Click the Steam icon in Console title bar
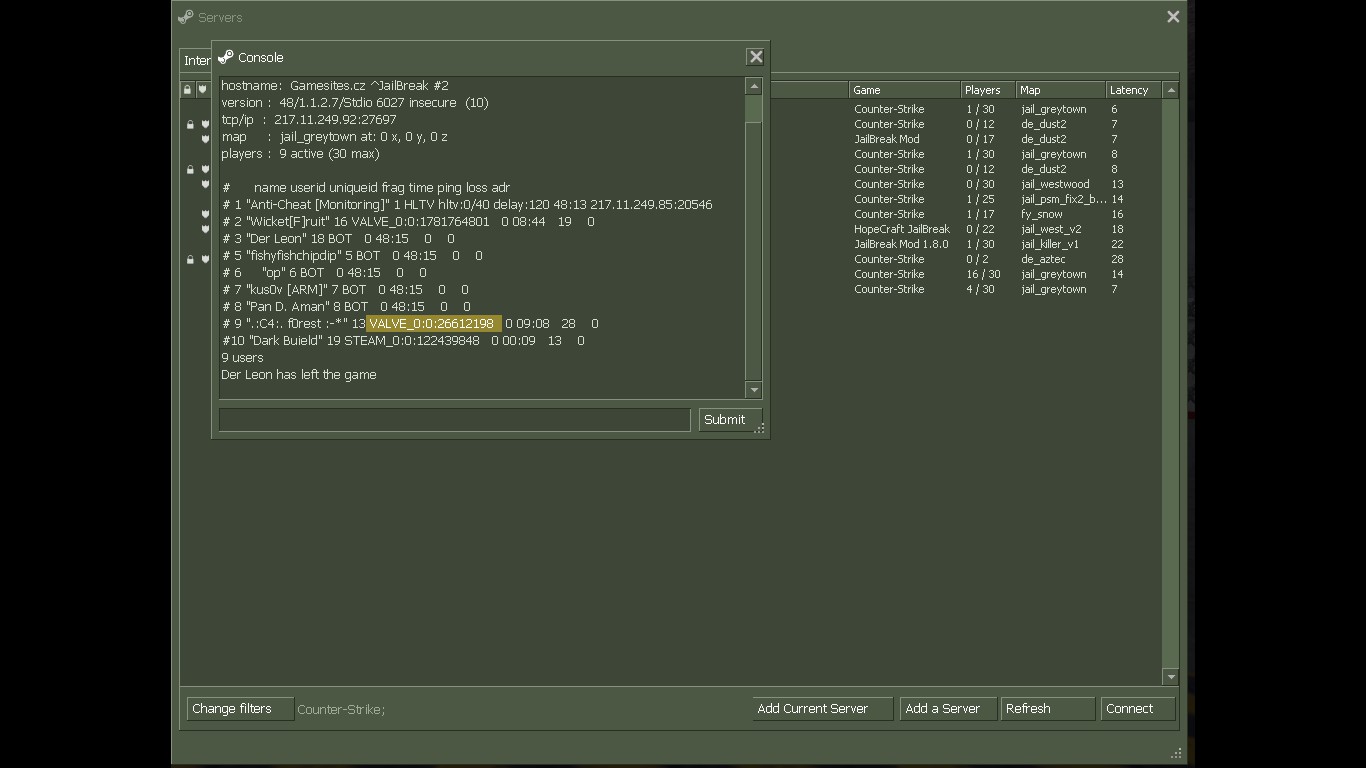 tap(226, 57)
